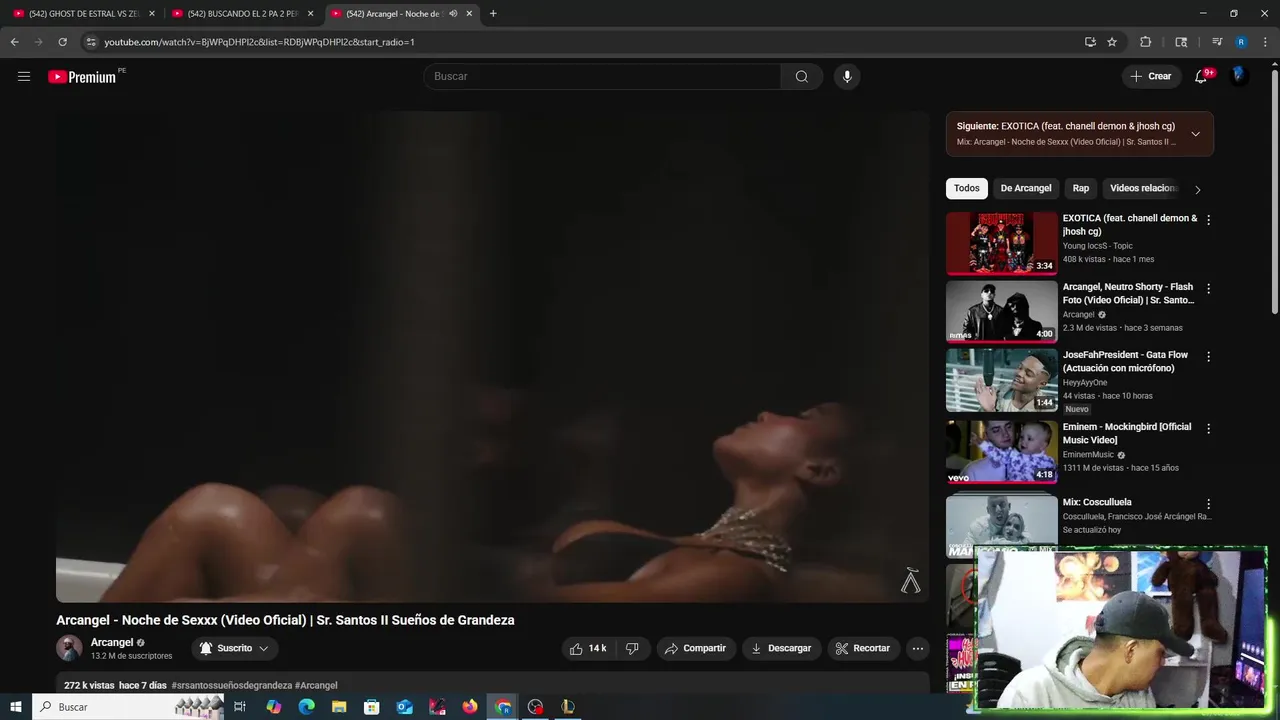Viewport: 1280px width, 720px height.
Task: Open options for Mix: Cosculluela
Action: coord(1208,505)
